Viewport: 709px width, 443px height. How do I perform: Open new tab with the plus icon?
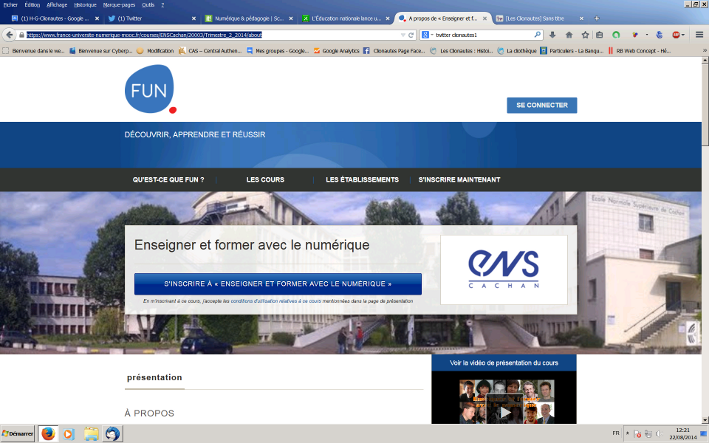[x=596, y=19]
